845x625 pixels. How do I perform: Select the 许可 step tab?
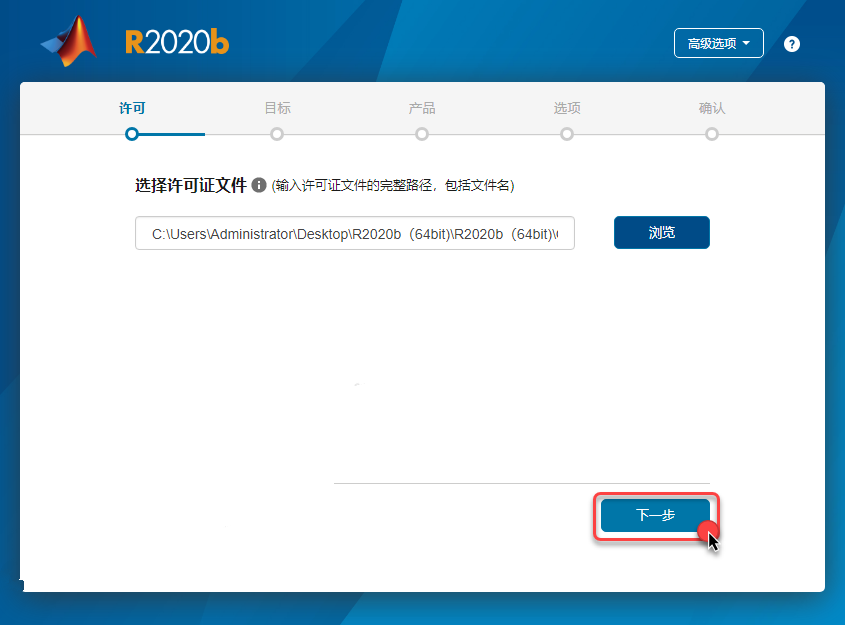(x=132, y=108)
